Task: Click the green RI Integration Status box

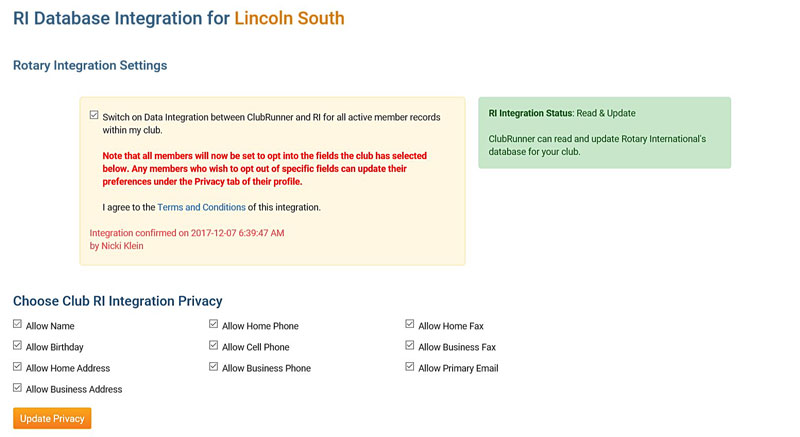Action: 604,132
